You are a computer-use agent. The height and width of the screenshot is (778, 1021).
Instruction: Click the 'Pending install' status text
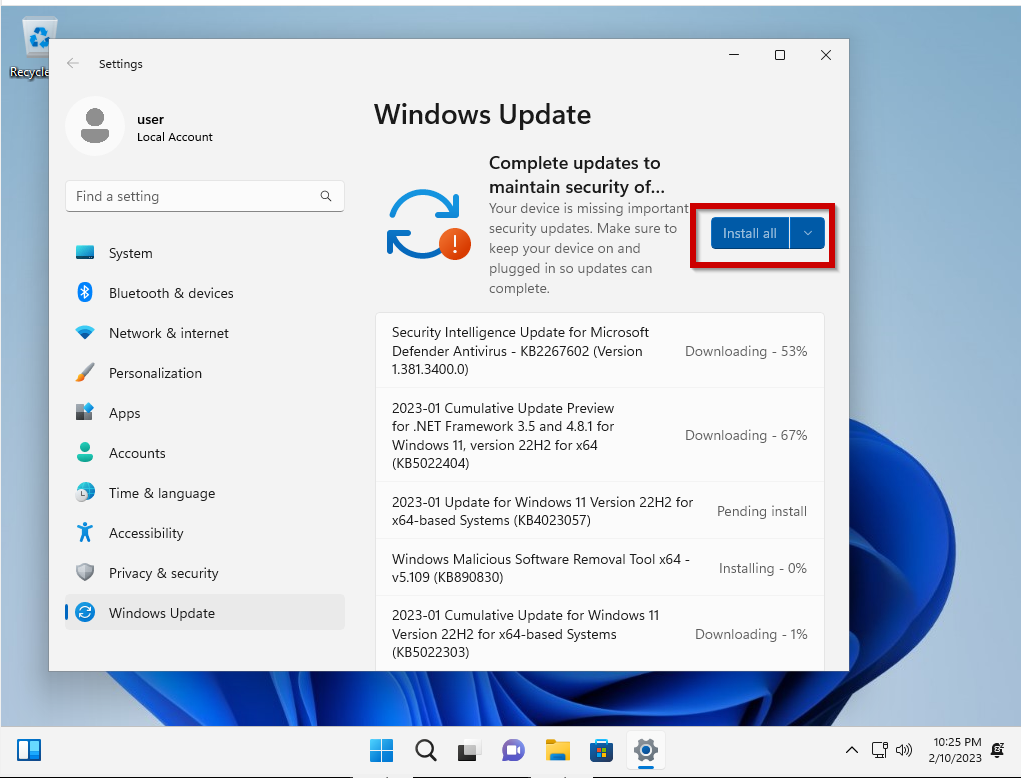(x=762, y=512)
